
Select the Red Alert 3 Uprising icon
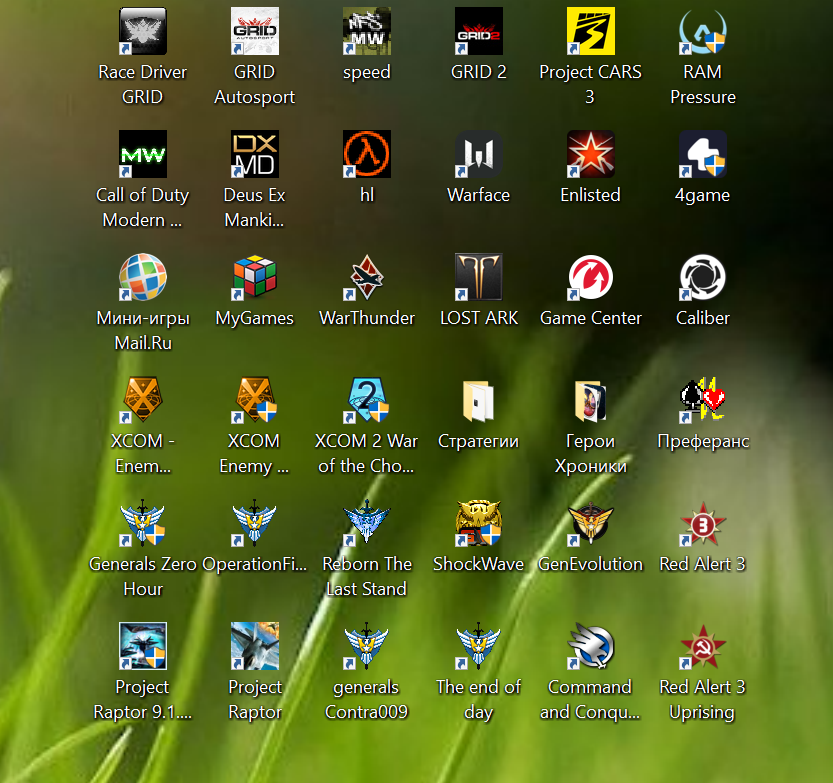(x=703, y=647)
